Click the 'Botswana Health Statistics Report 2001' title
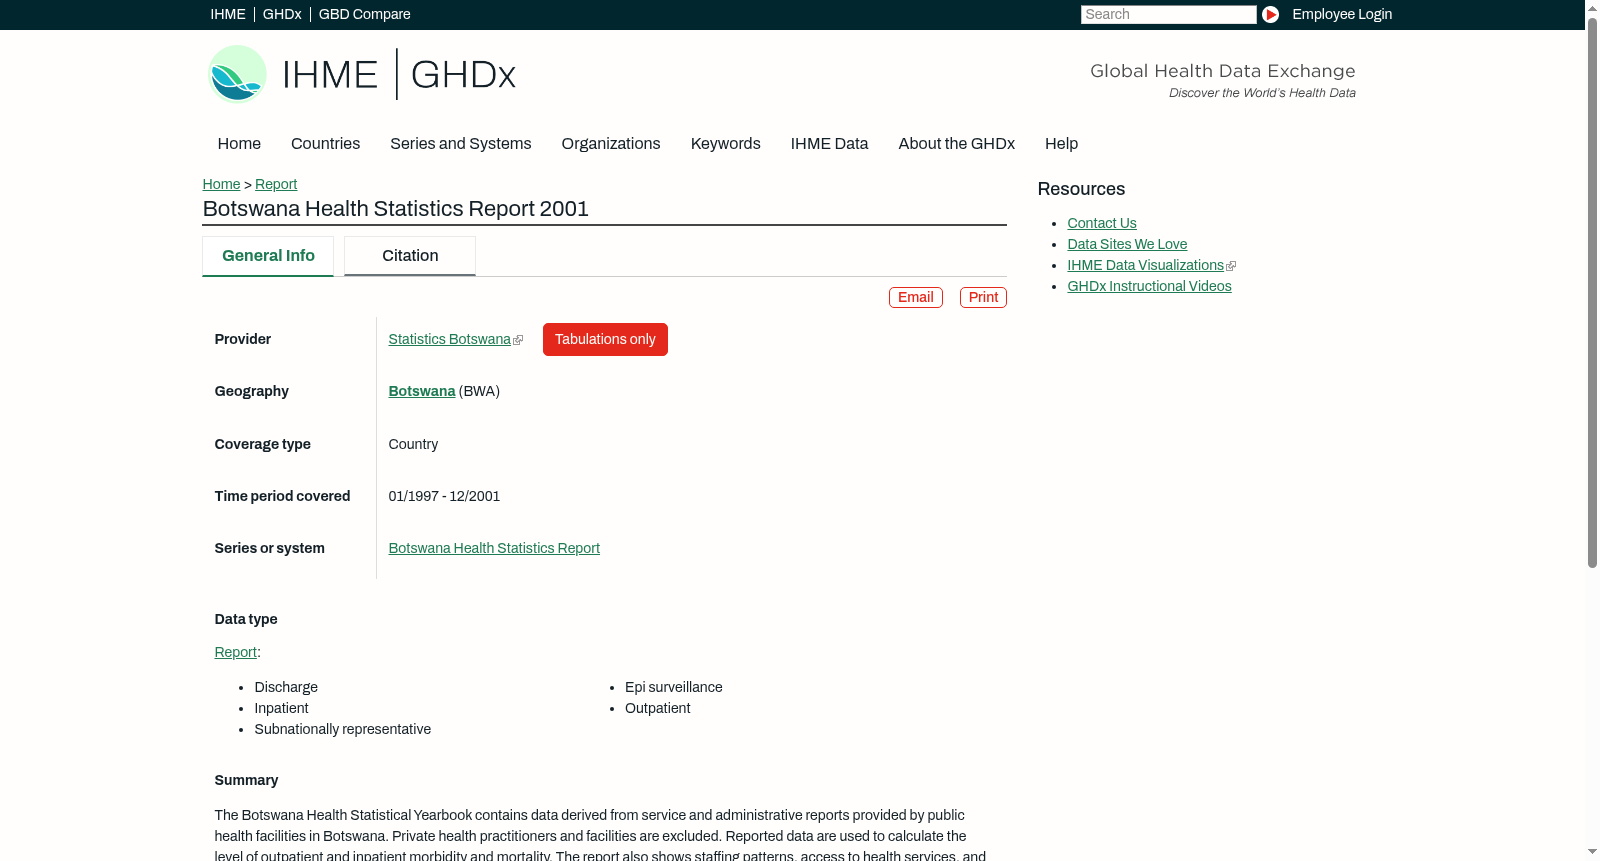 395,209
